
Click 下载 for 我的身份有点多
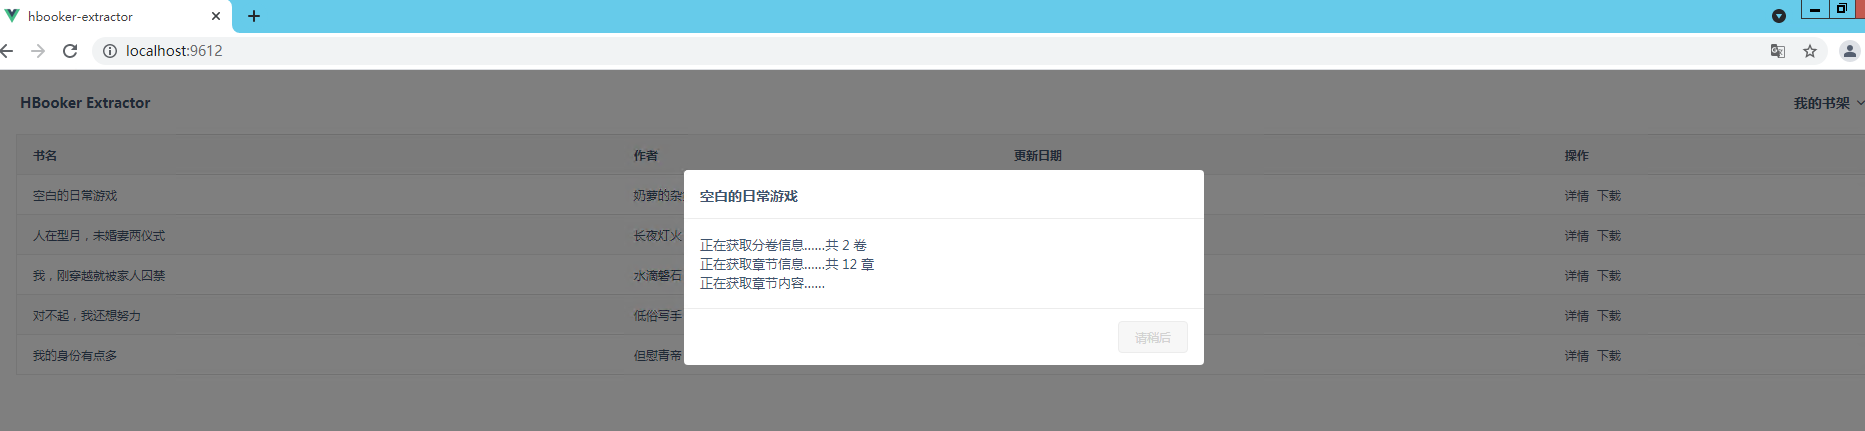(x=1609, y=356)
